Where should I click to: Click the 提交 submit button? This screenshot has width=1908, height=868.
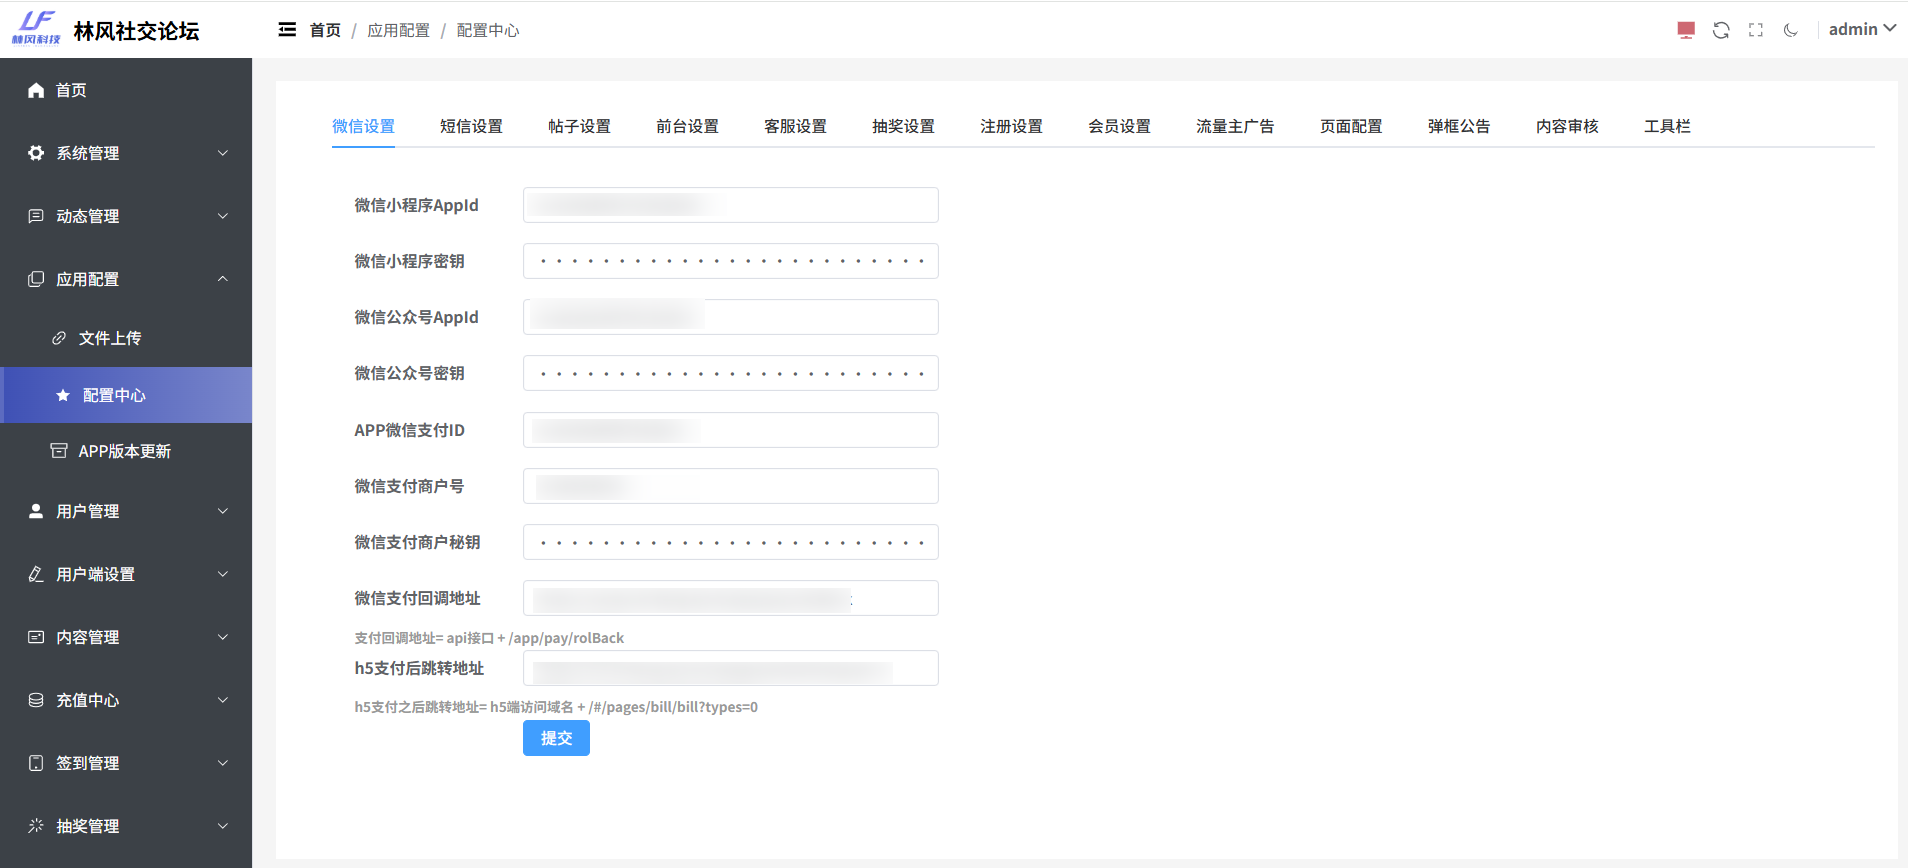[556, 738]
